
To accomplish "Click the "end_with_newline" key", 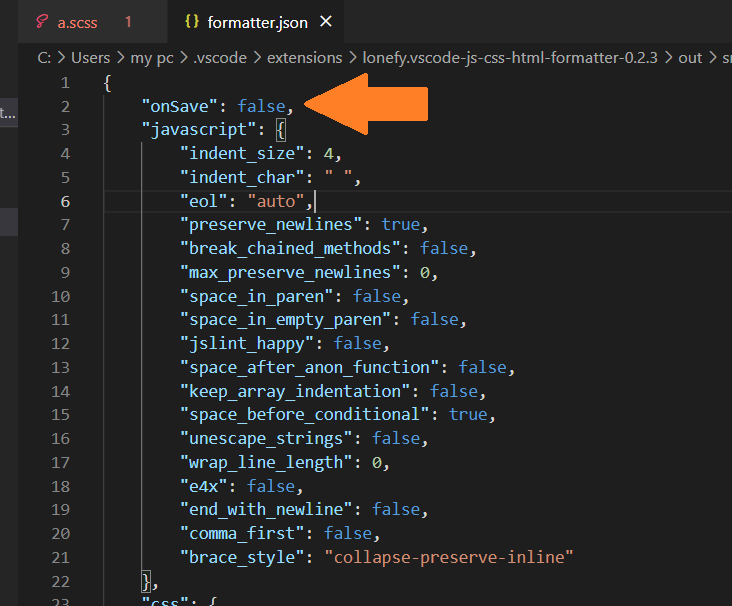I will (x=266, y=509).
